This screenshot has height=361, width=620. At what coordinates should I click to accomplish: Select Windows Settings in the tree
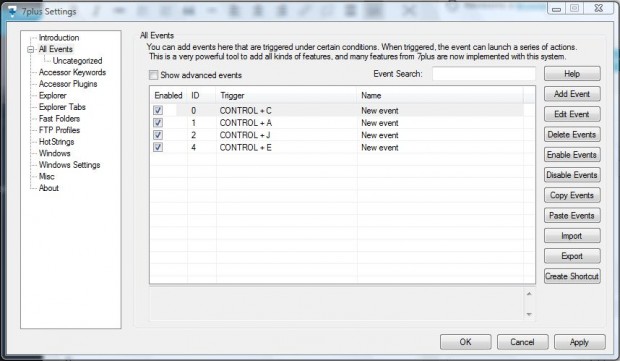[70, 164]
